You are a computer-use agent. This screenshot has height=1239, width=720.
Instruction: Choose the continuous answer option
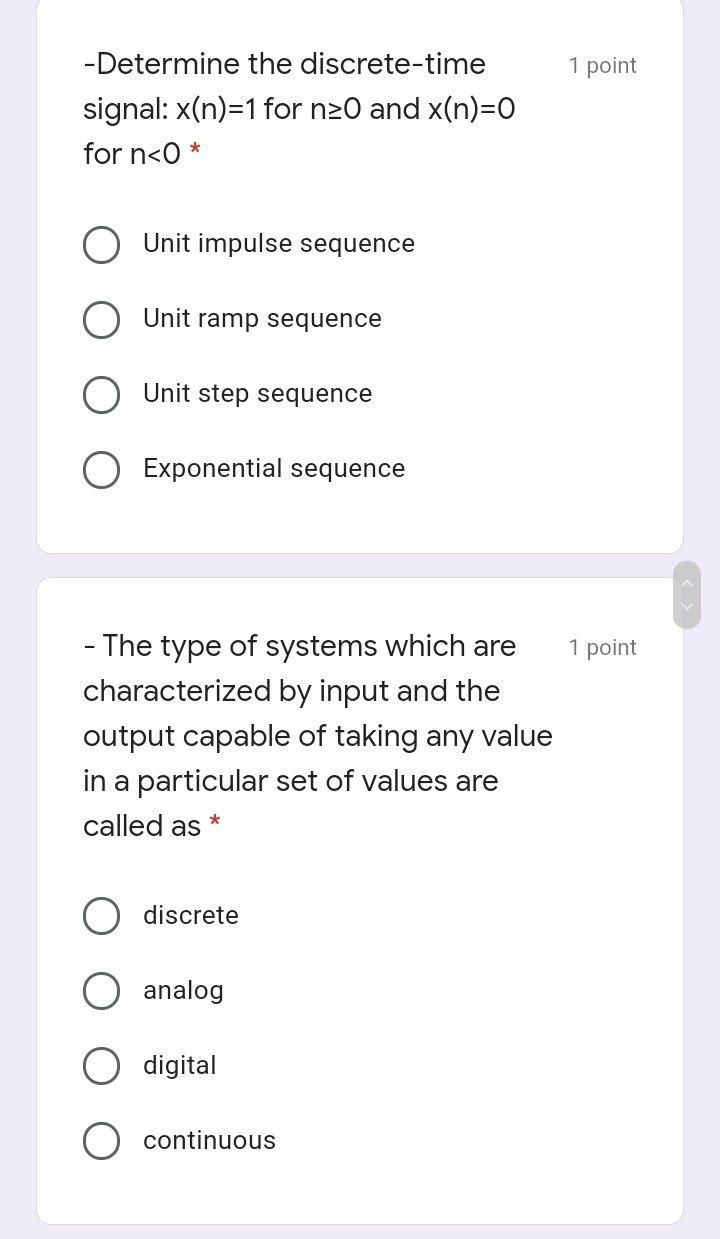tap(101, 1141)
